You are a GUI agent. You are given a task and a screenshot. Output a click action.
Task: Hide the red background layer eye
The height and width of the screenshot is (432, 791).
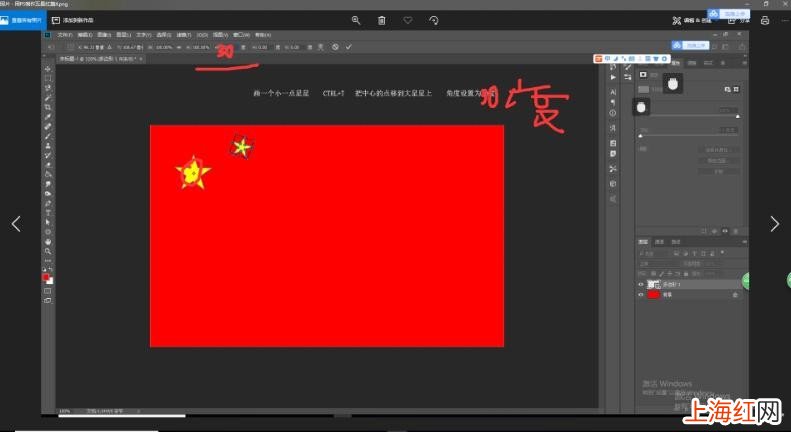pyautogui.click(x=641, y=295)
